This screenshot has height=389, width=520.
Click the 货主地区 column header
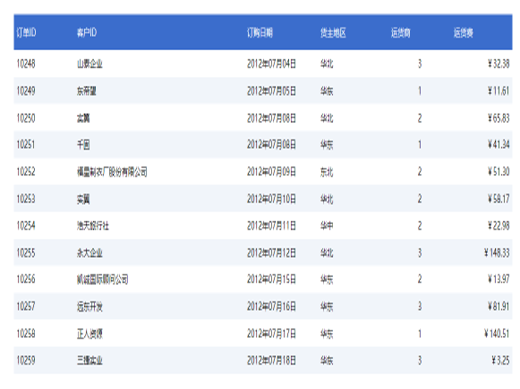pyautogui.click(x=333, y=33)
